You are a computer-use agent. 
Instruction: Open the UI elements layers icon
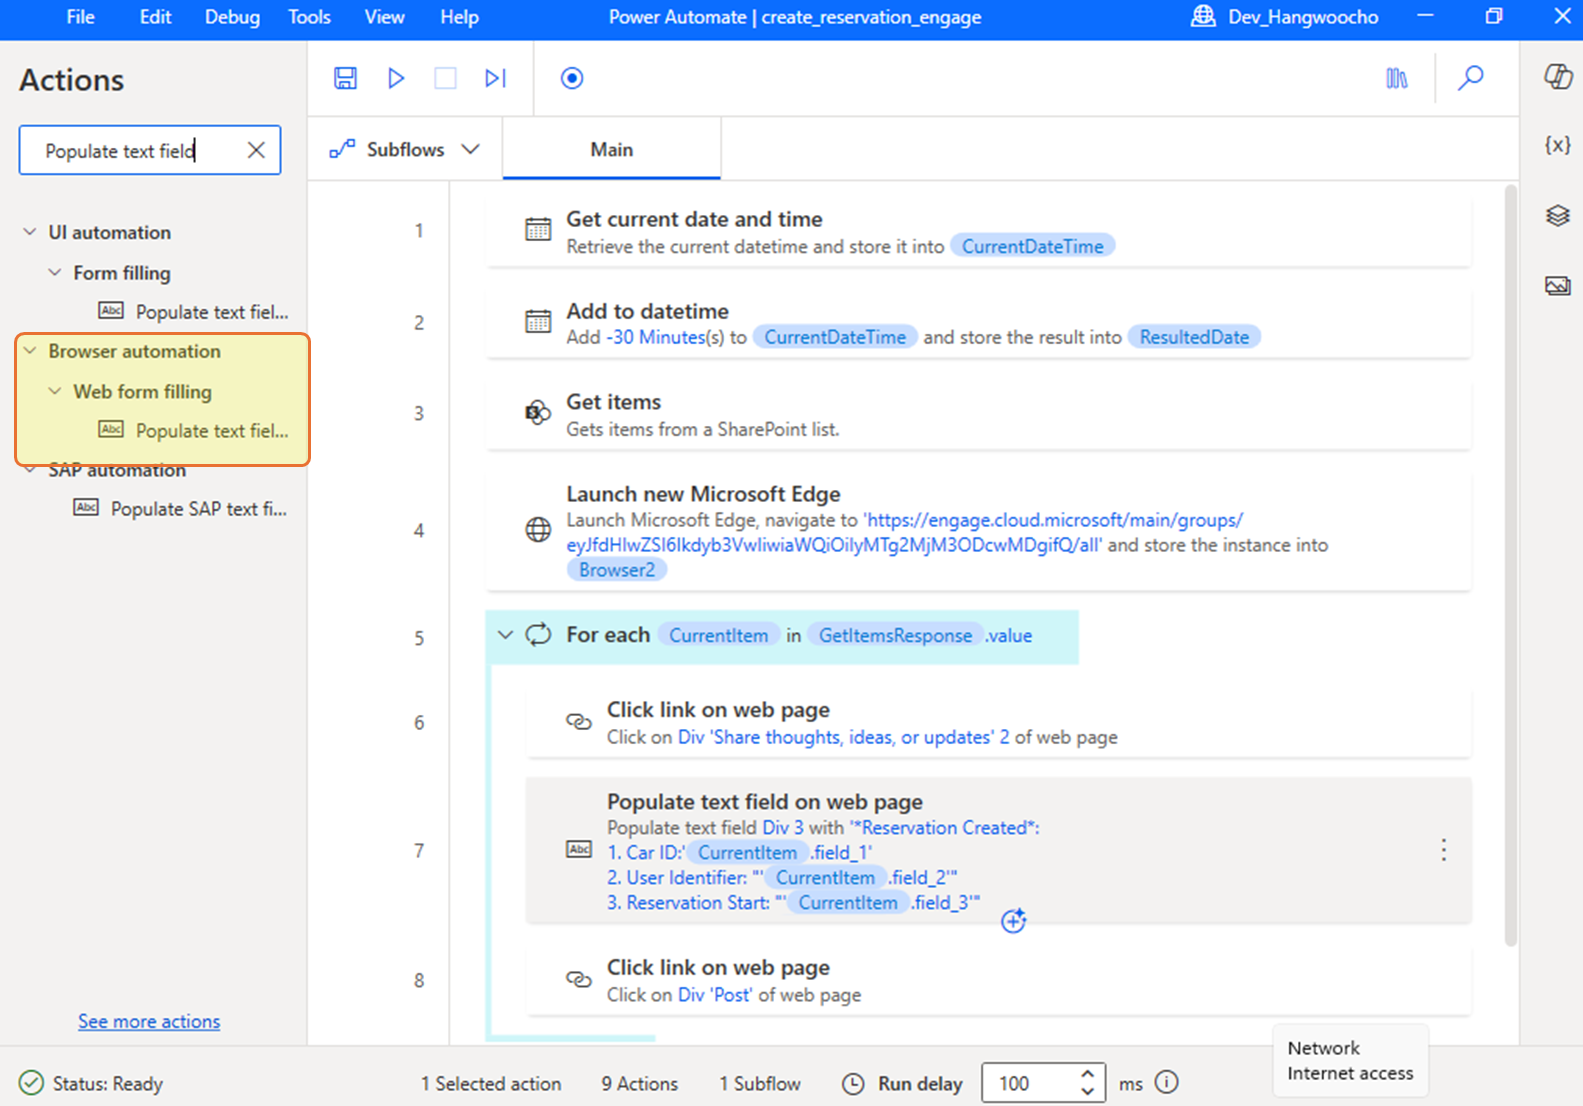coord(1558,215)
